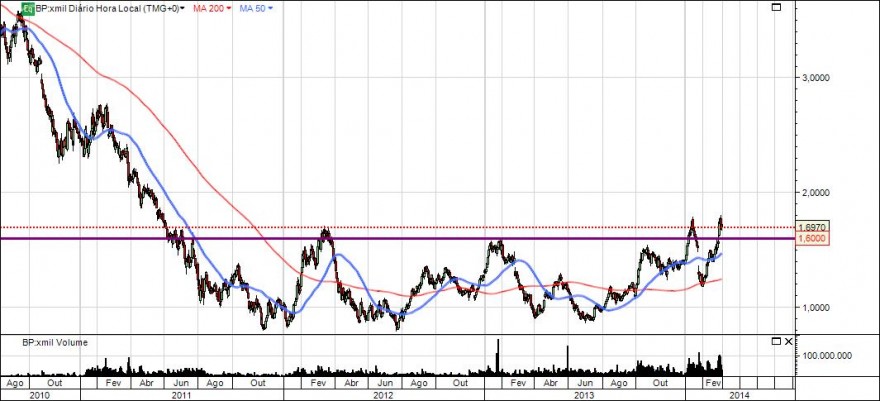Maximize the BP:xmil Volume panel
The height and width of the screenshot is (401, 880).
[776, 341]
